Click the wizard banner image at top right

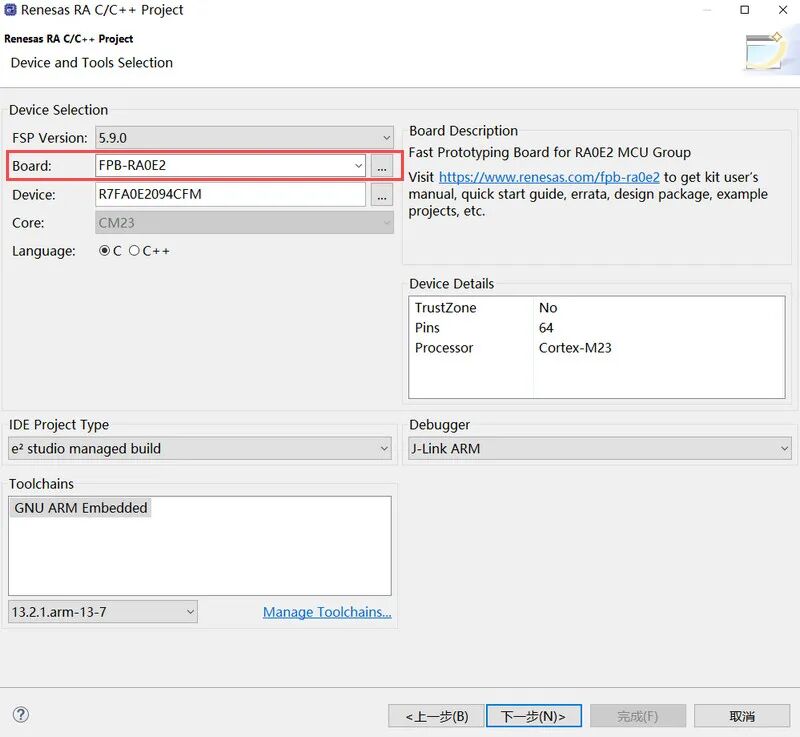pos(764,51)
